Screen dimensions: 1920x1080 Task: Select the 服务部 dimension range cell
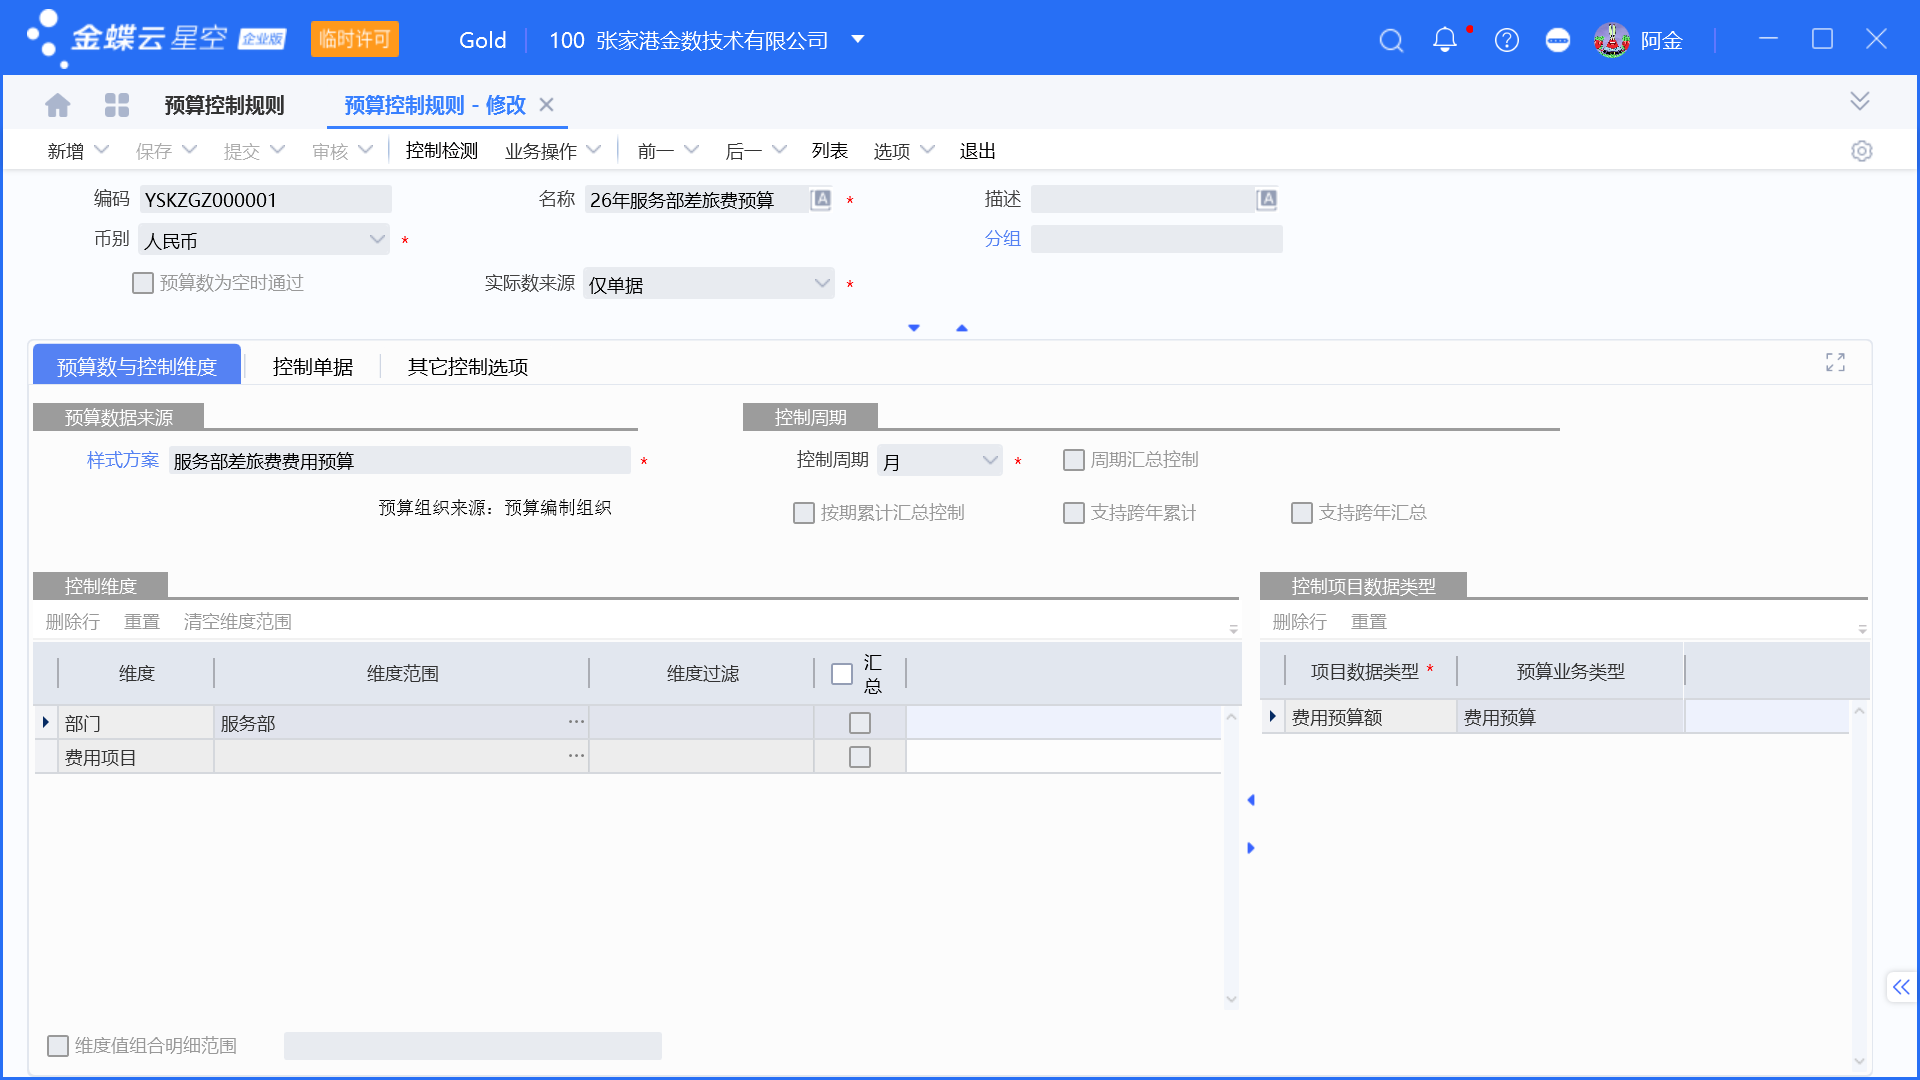[x=401, y=723]
